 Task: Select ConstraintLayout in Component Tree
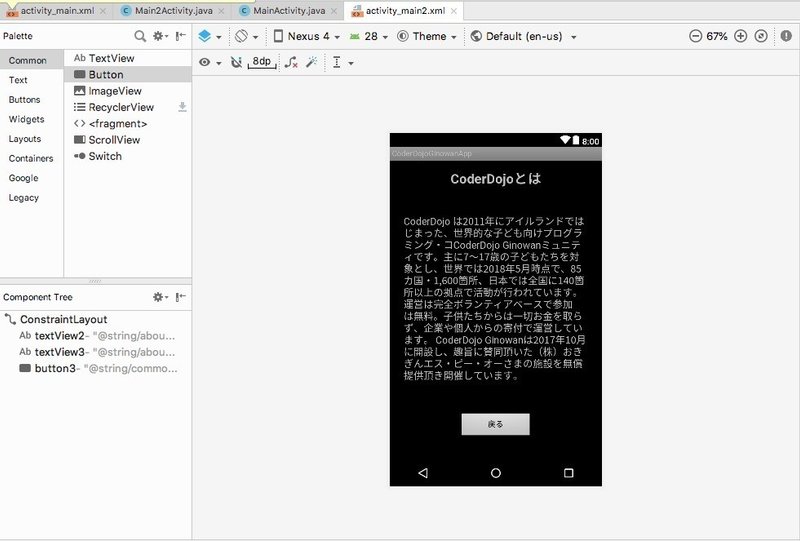point(96,319)
